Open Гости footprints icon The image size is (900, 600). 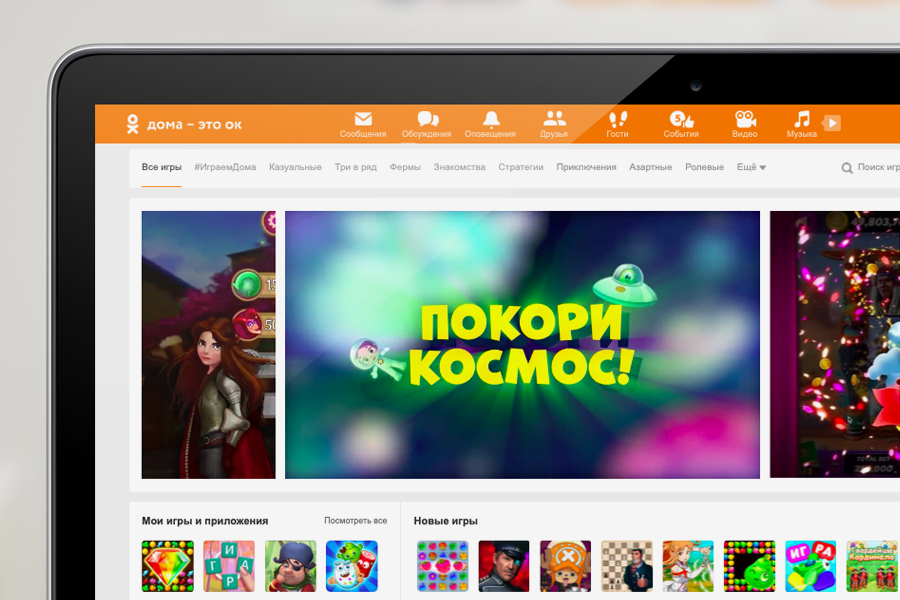pyautogui.click(x=618, y=119)
